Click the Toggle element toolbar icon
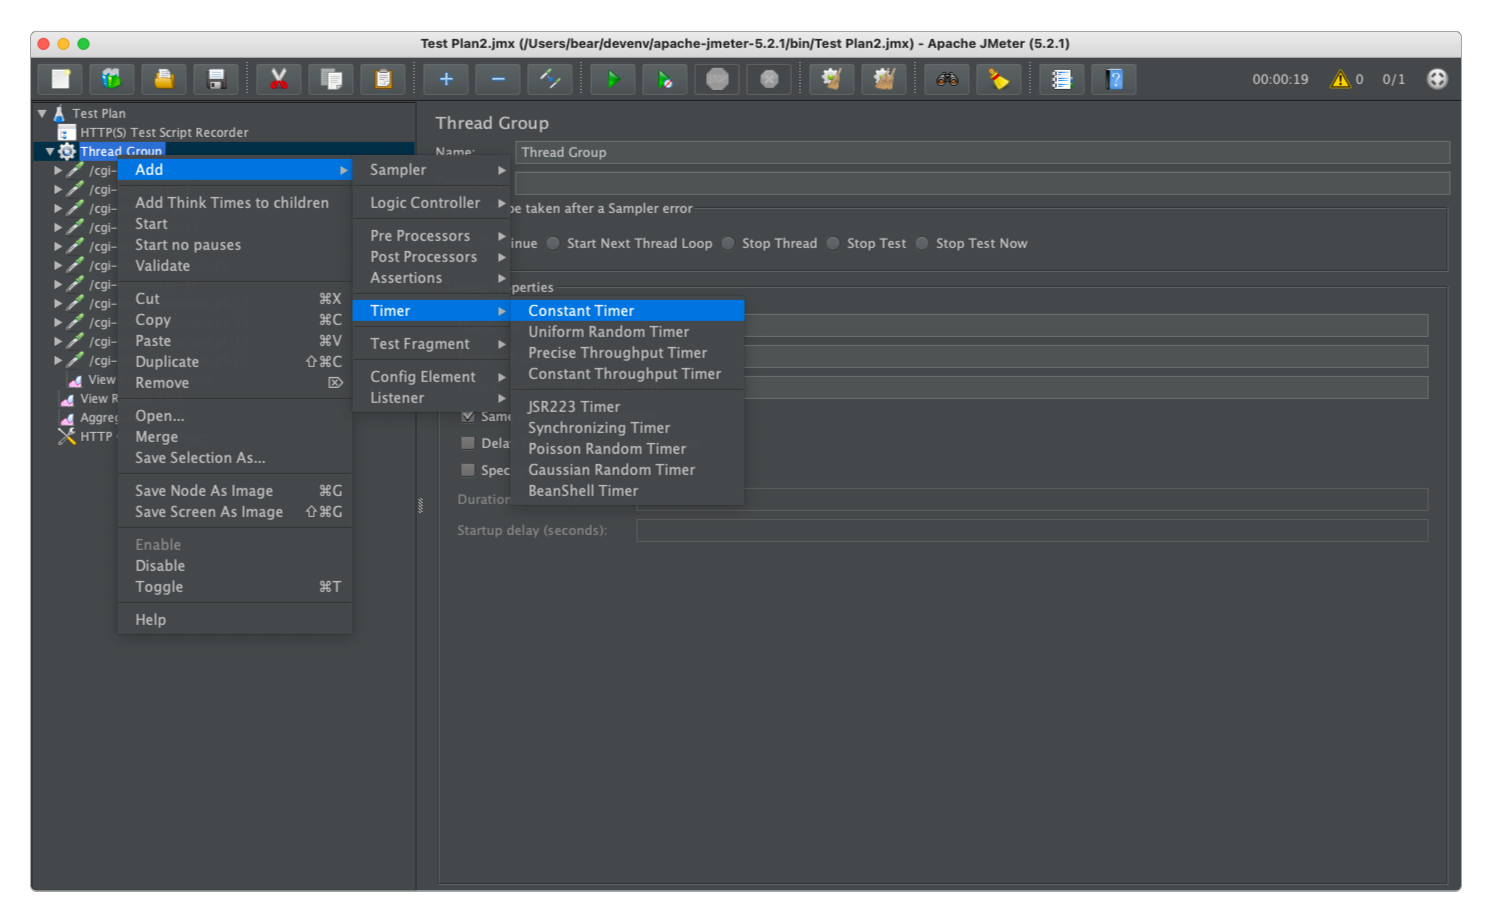Screen dimensions: 1492x922 pyautogui.click(x=550, y=79)
